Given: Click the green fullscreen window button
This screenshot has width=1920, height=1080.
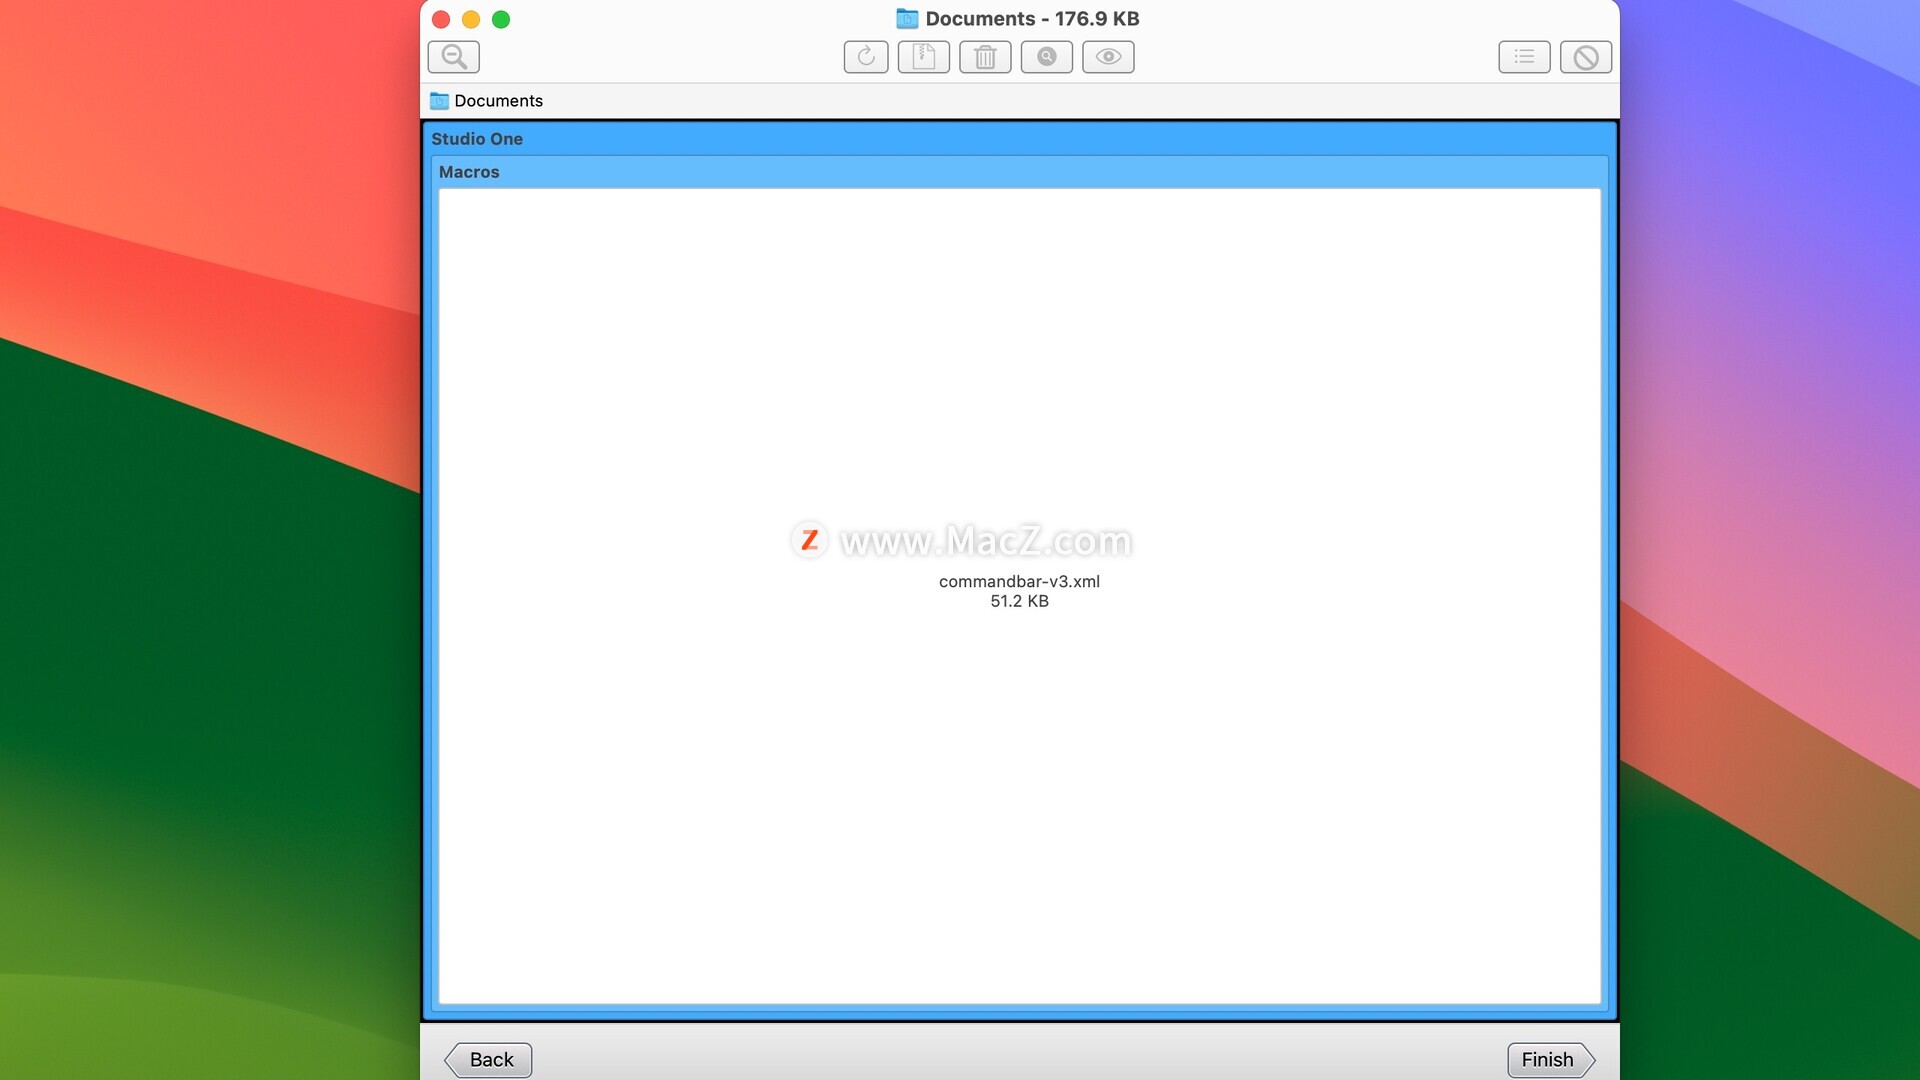Looking at the screenshot, I should (x=501, y=19).
